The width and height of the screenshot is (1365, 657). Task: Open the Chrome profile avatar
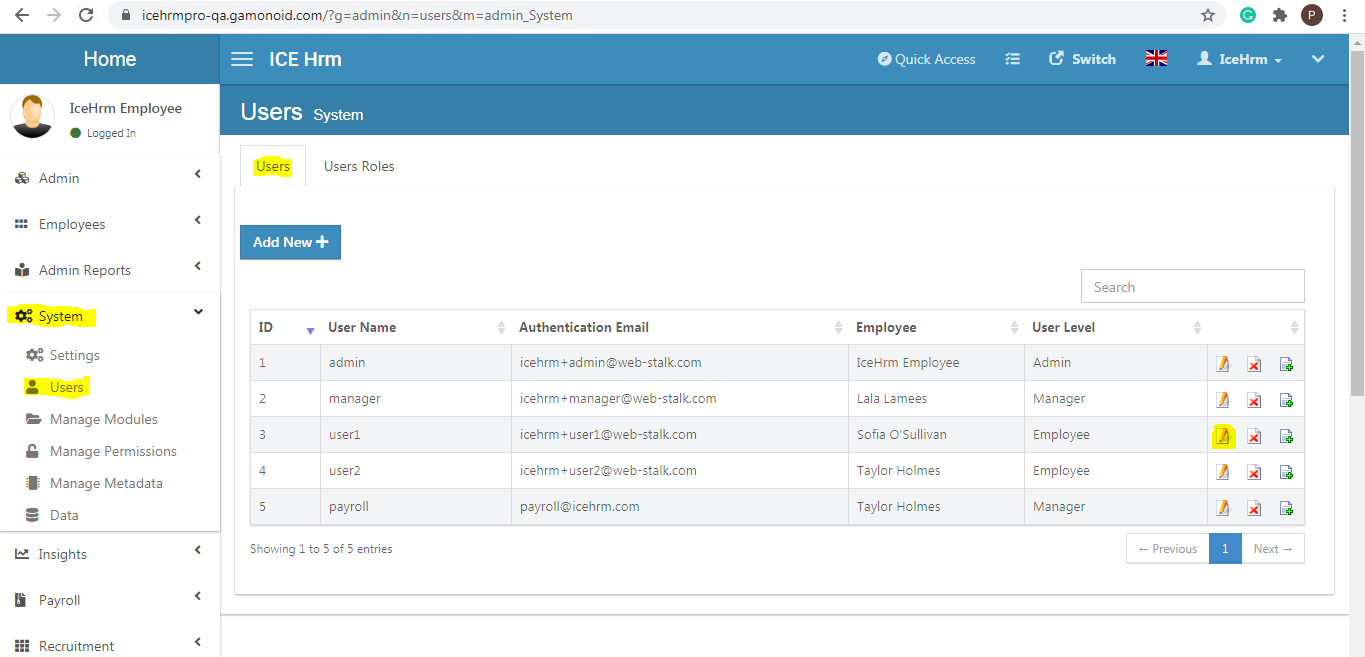point(1312,15)
